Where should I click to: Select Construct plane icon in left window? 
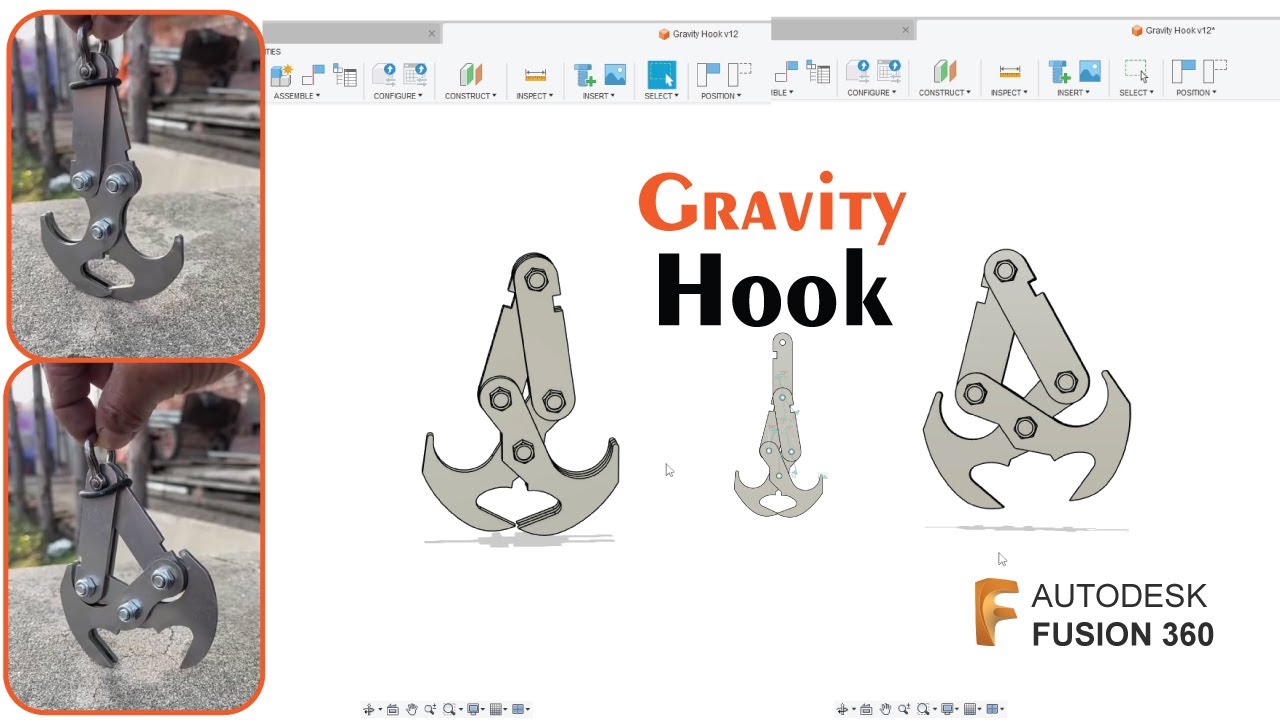[x=471, y=75]
